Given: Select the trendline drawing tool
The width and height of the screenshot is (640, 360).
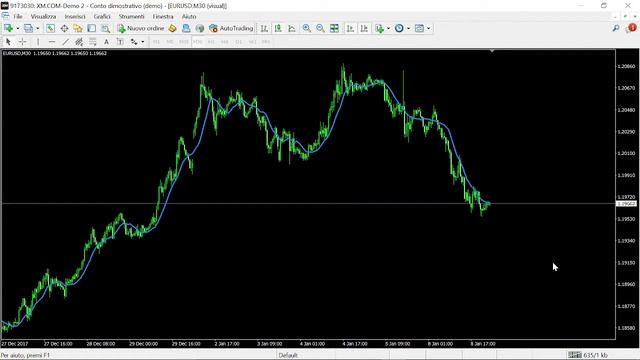Looking at the screenshot, I should click(x=65, y=42).
